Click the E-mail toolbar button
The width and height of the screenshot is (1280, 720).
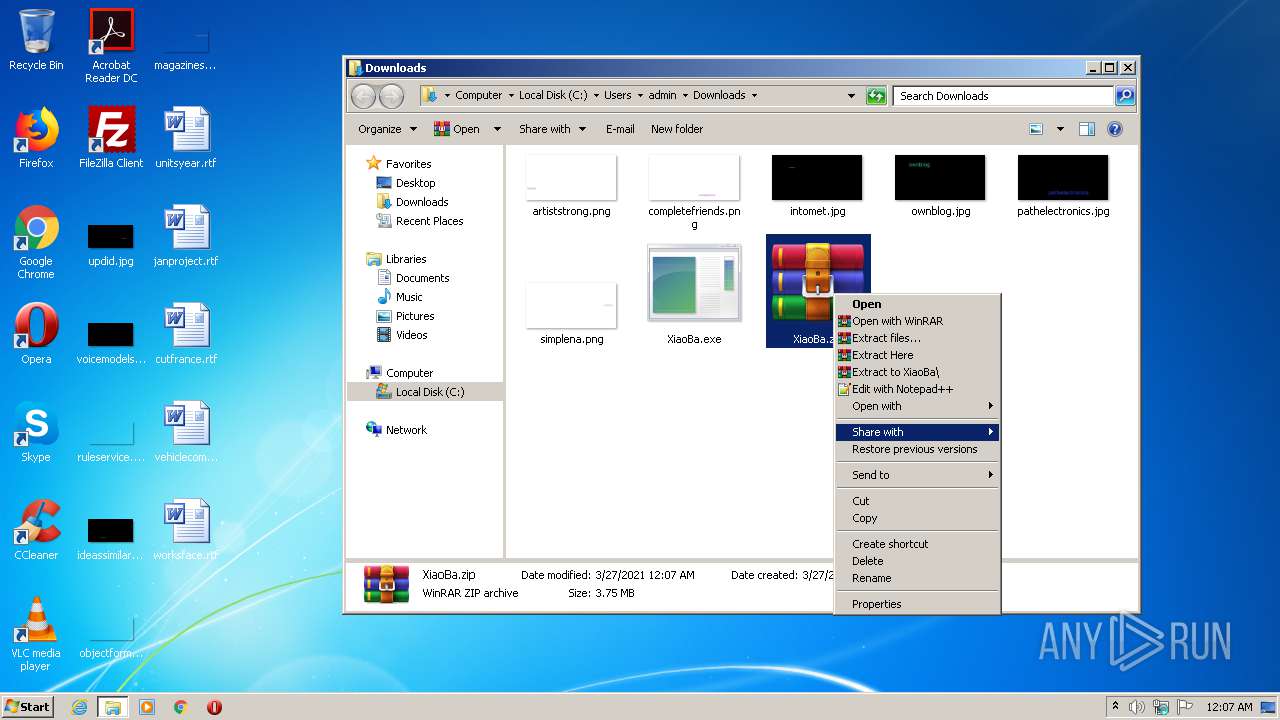click(620, 129)
